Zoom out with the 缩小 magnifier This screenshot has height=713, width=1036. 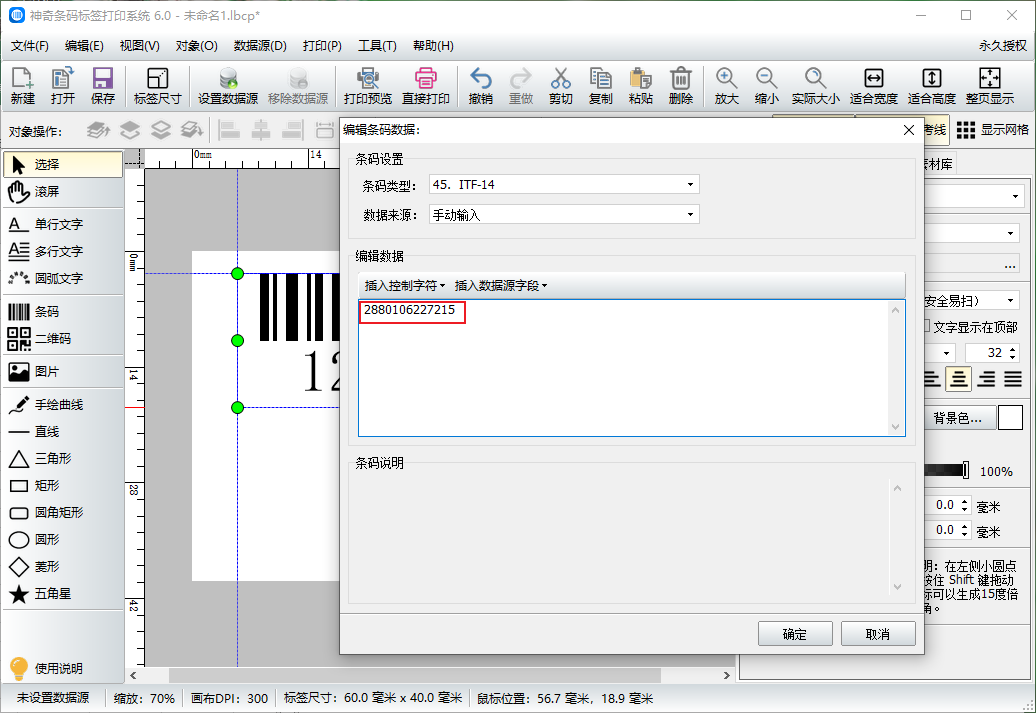(766, 86)
